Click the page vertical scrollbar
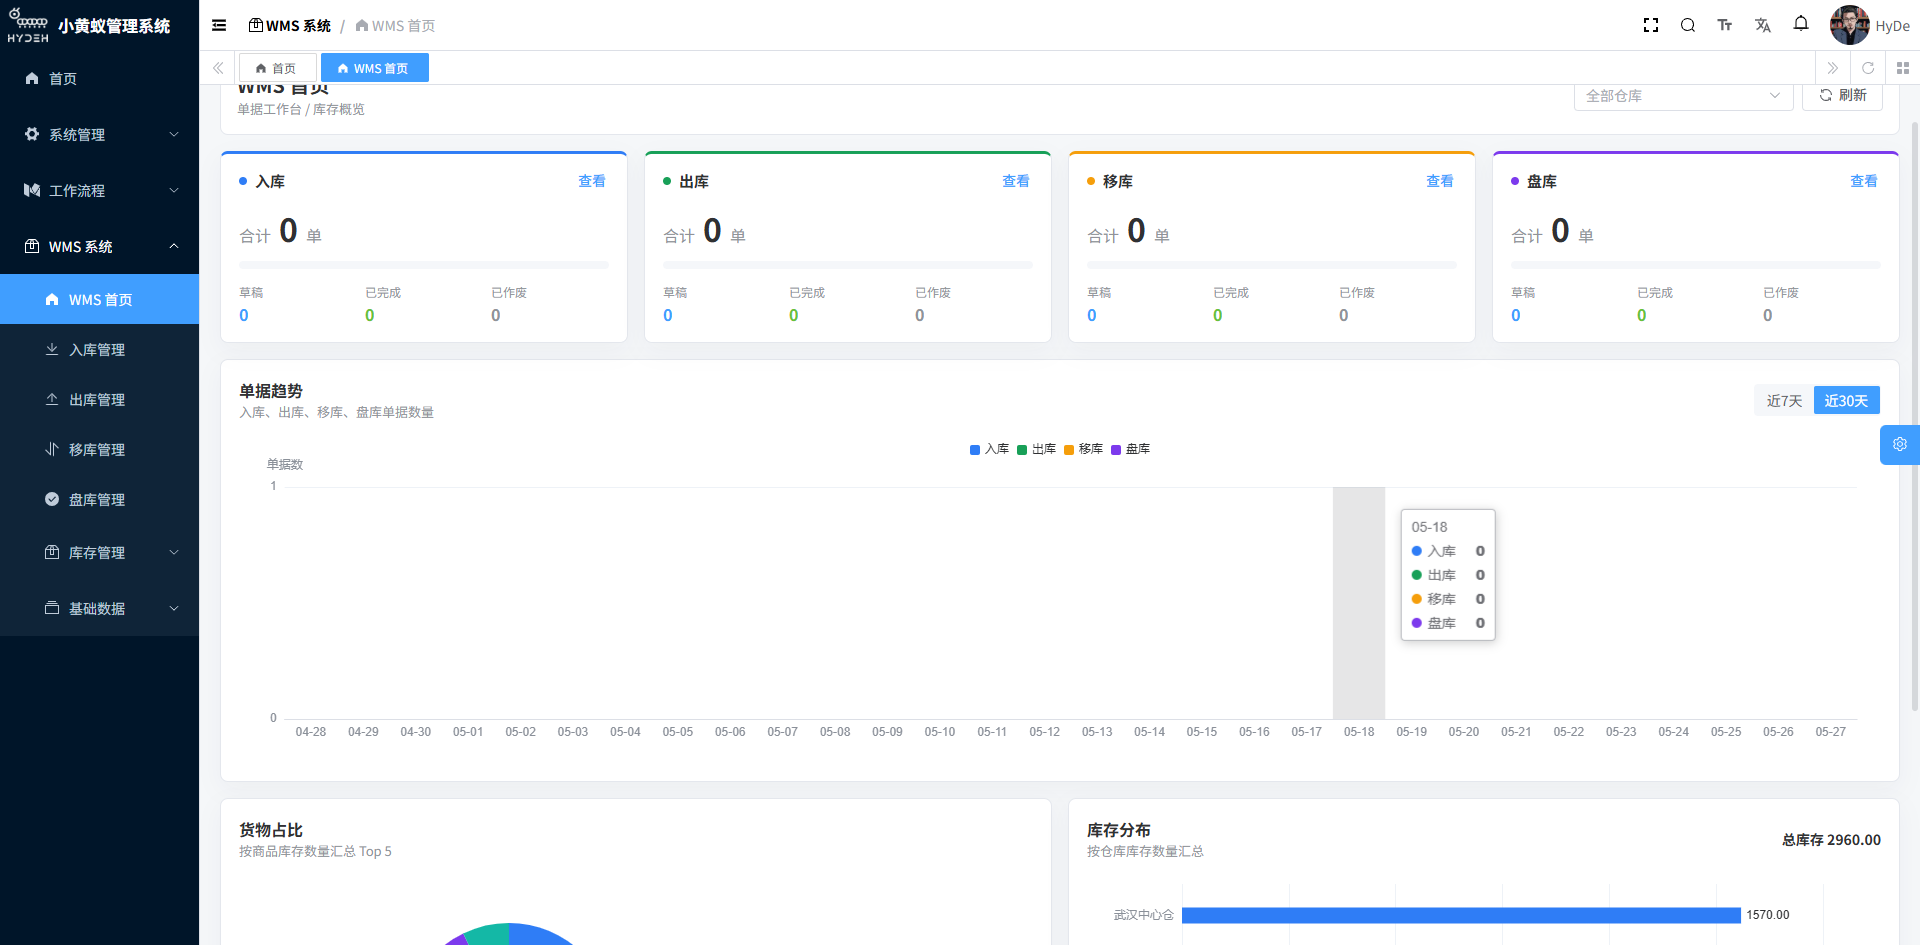 tap(1915, 415)
